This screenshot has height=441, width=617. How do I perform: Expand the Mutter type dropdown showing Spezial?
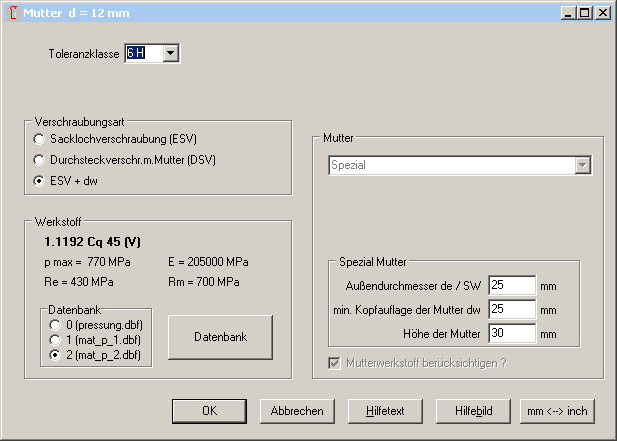point(582,165)
